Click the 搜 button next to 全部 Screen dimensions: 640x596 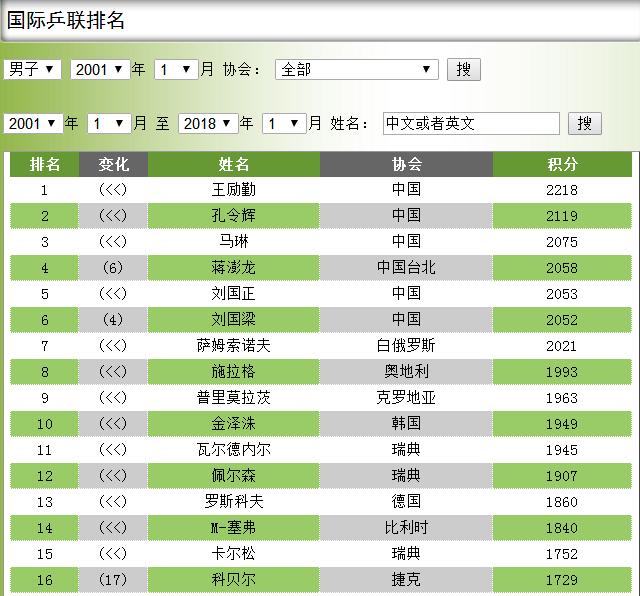point(464,69)
